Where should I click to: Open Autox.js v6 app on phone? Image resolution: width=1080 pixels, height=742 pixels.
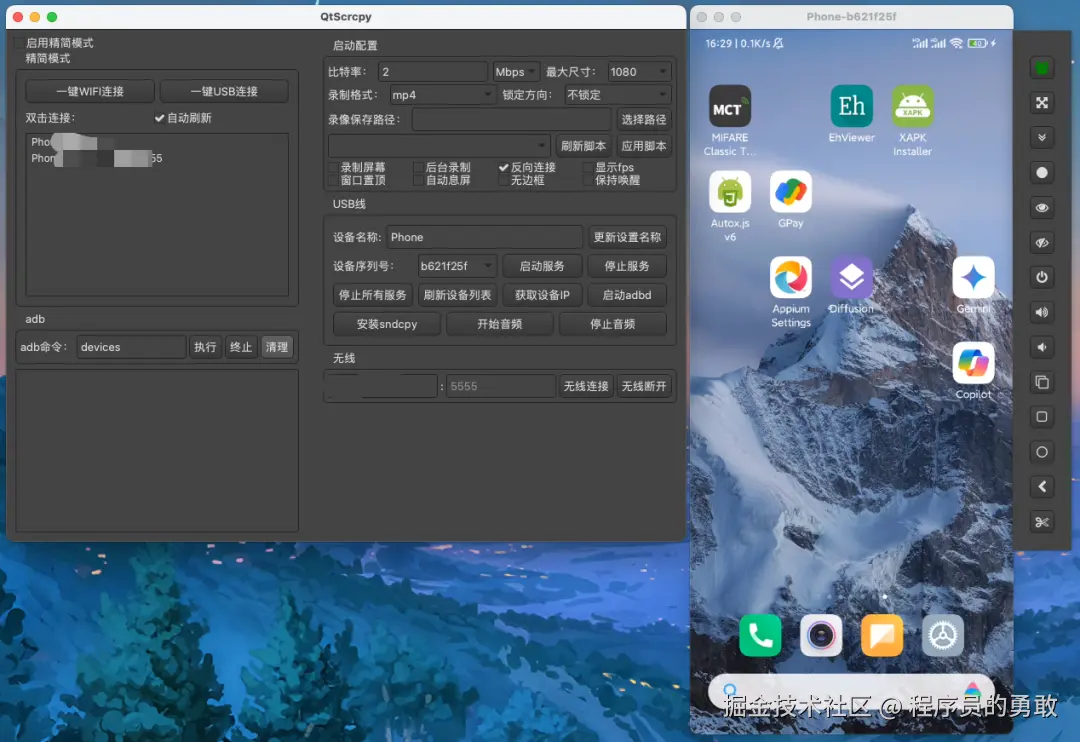tap(729, 192)
